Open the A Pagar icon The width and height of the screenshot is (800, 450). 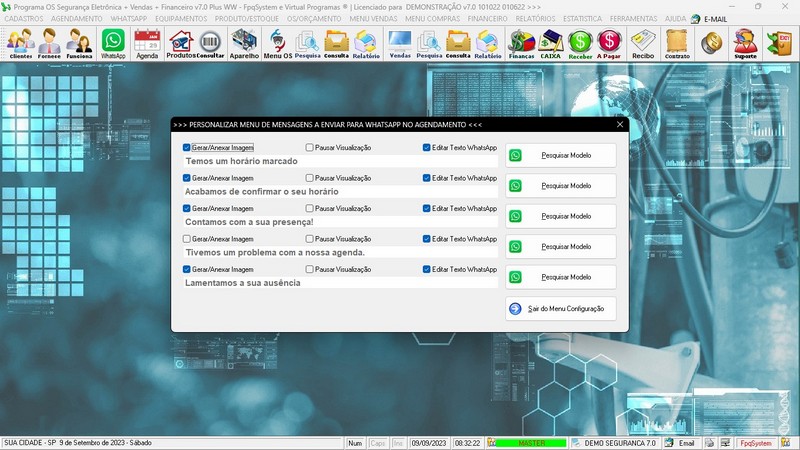(609, 42)
